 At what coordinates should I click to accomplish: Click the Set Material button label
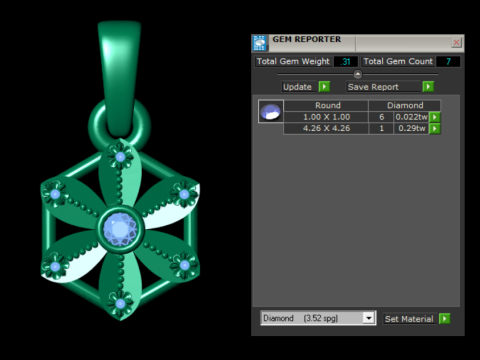pos(409,319)
